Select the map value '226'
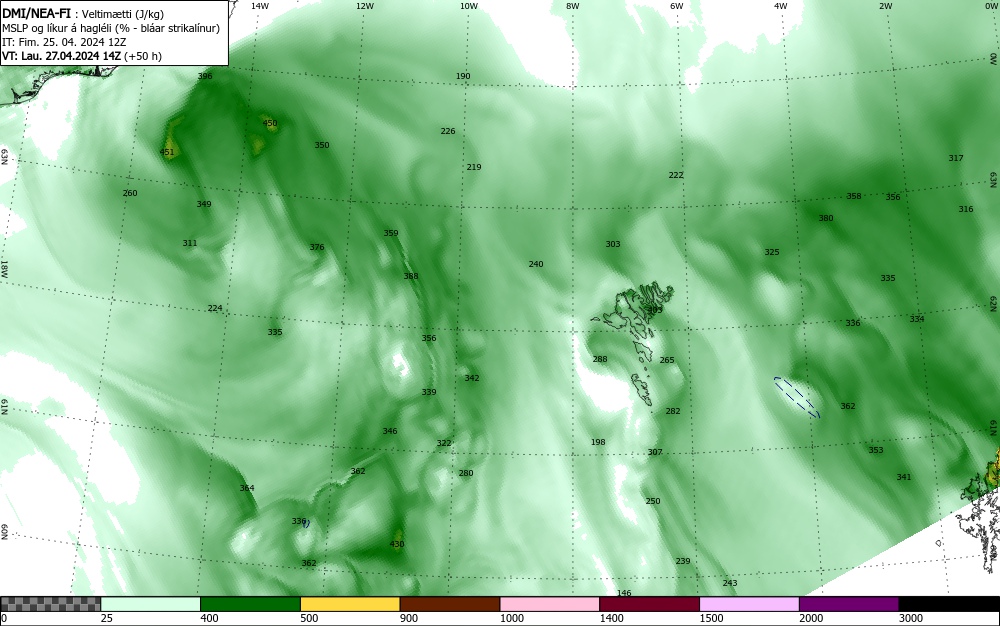 [x=448, y=131]
